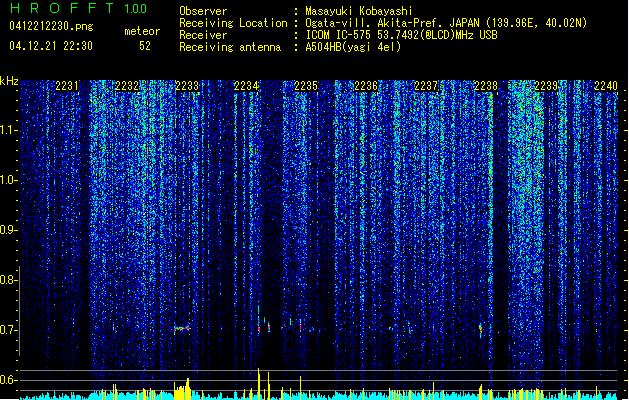Click the meteor label text
This screenshot has height=400, width=629.
[x=142, y=31]
